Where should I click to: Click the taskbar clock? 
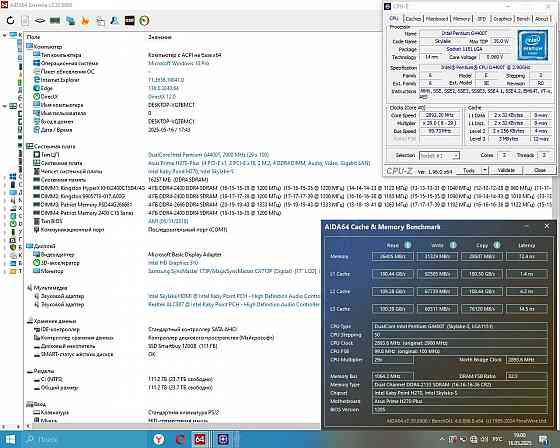(x=520, y=439)
